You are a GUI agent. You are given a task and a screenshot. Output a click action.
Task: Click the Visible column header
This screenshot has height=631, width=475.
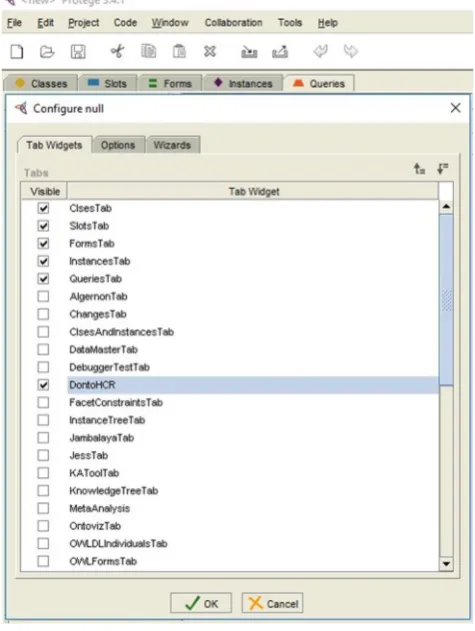(45, 192)
